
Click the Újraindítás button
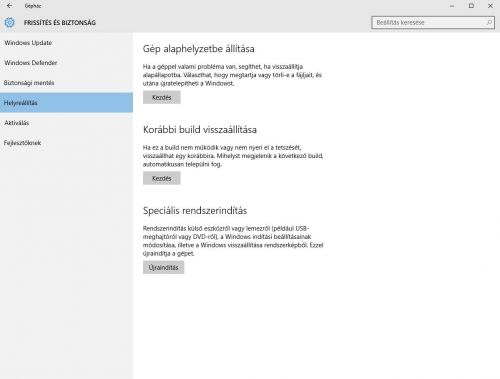[163, 267]
